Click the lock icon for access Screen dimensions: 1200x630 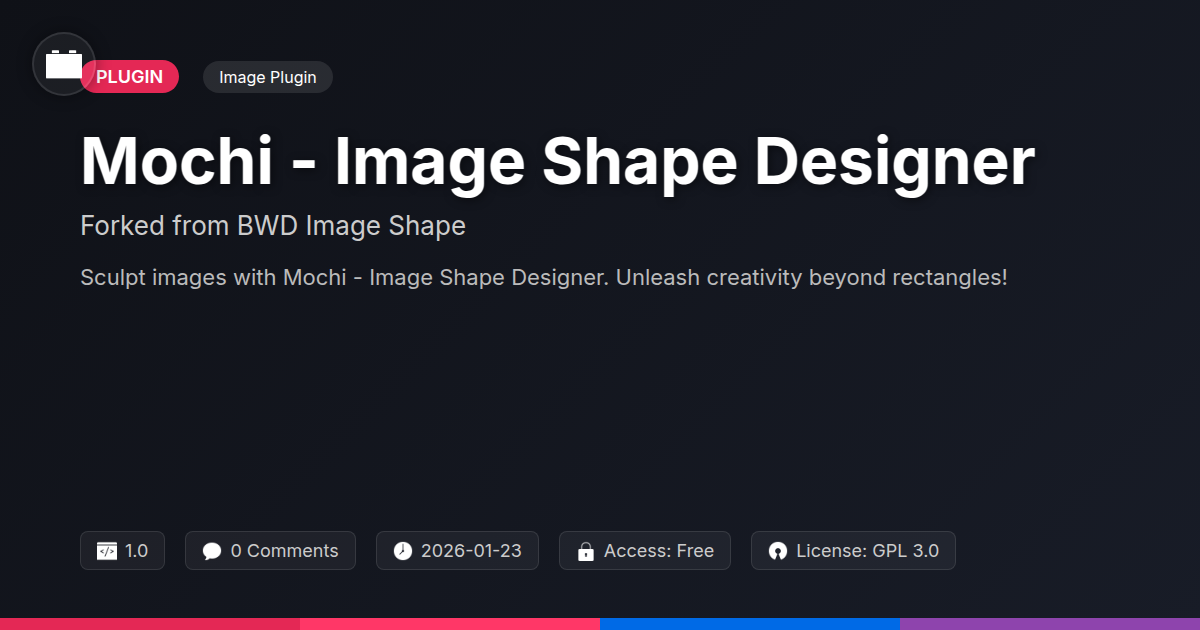point(585,551)
